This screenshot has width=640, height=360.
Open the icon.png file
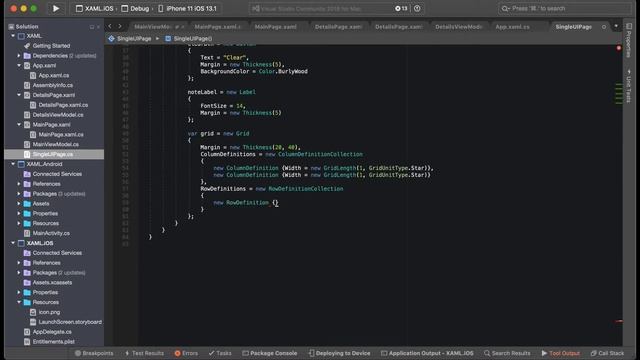tap(49, 312)
